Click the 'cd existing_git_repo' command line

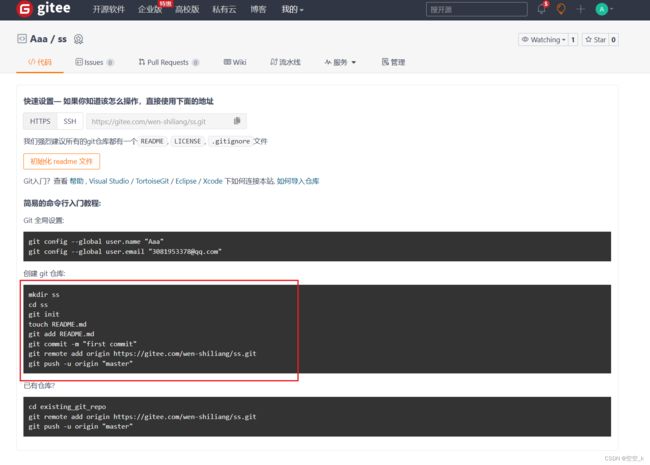(67, 407)
